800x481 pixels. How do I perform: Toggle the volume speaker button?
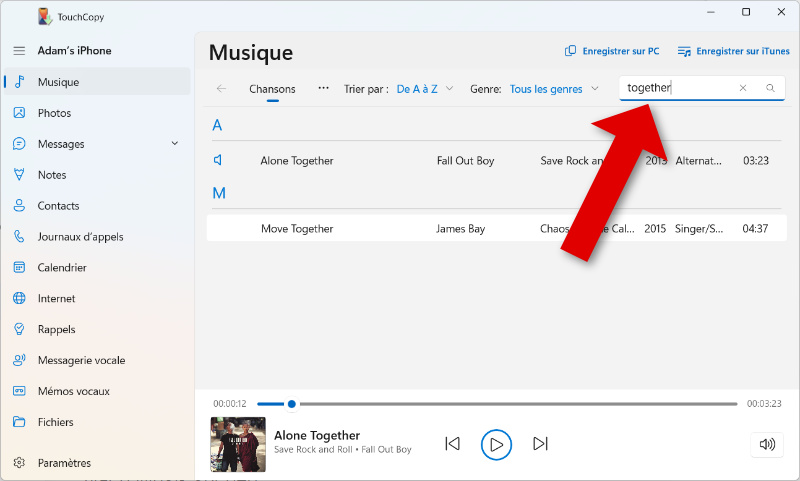coord(767,444)
